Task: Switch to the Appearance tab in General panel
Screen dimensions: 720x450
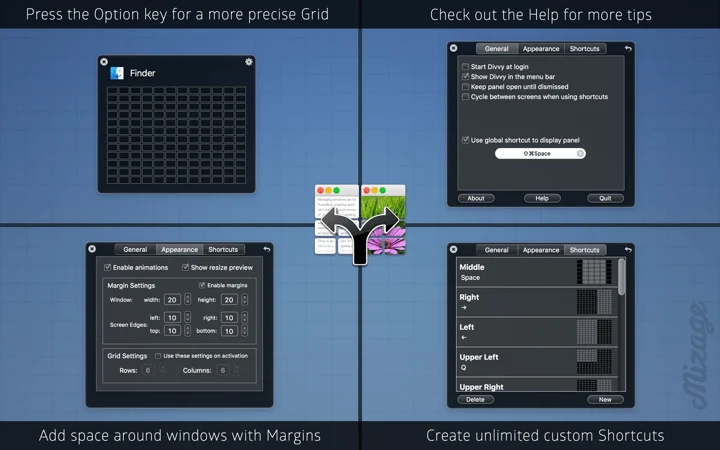Action: [x=541, y=49]
